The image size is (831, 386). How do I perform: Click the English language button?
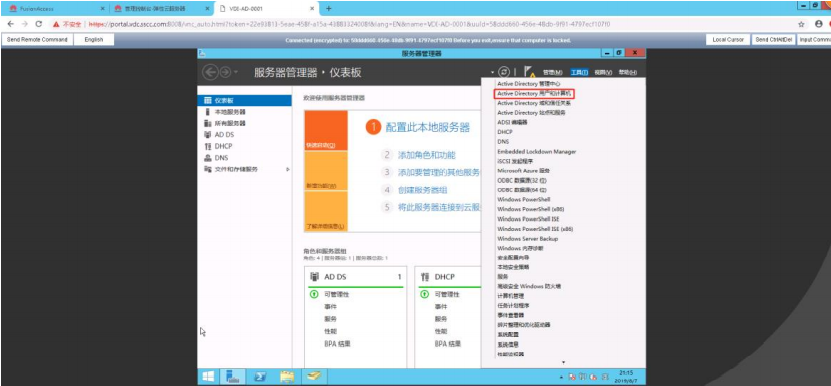coord(94,40)
